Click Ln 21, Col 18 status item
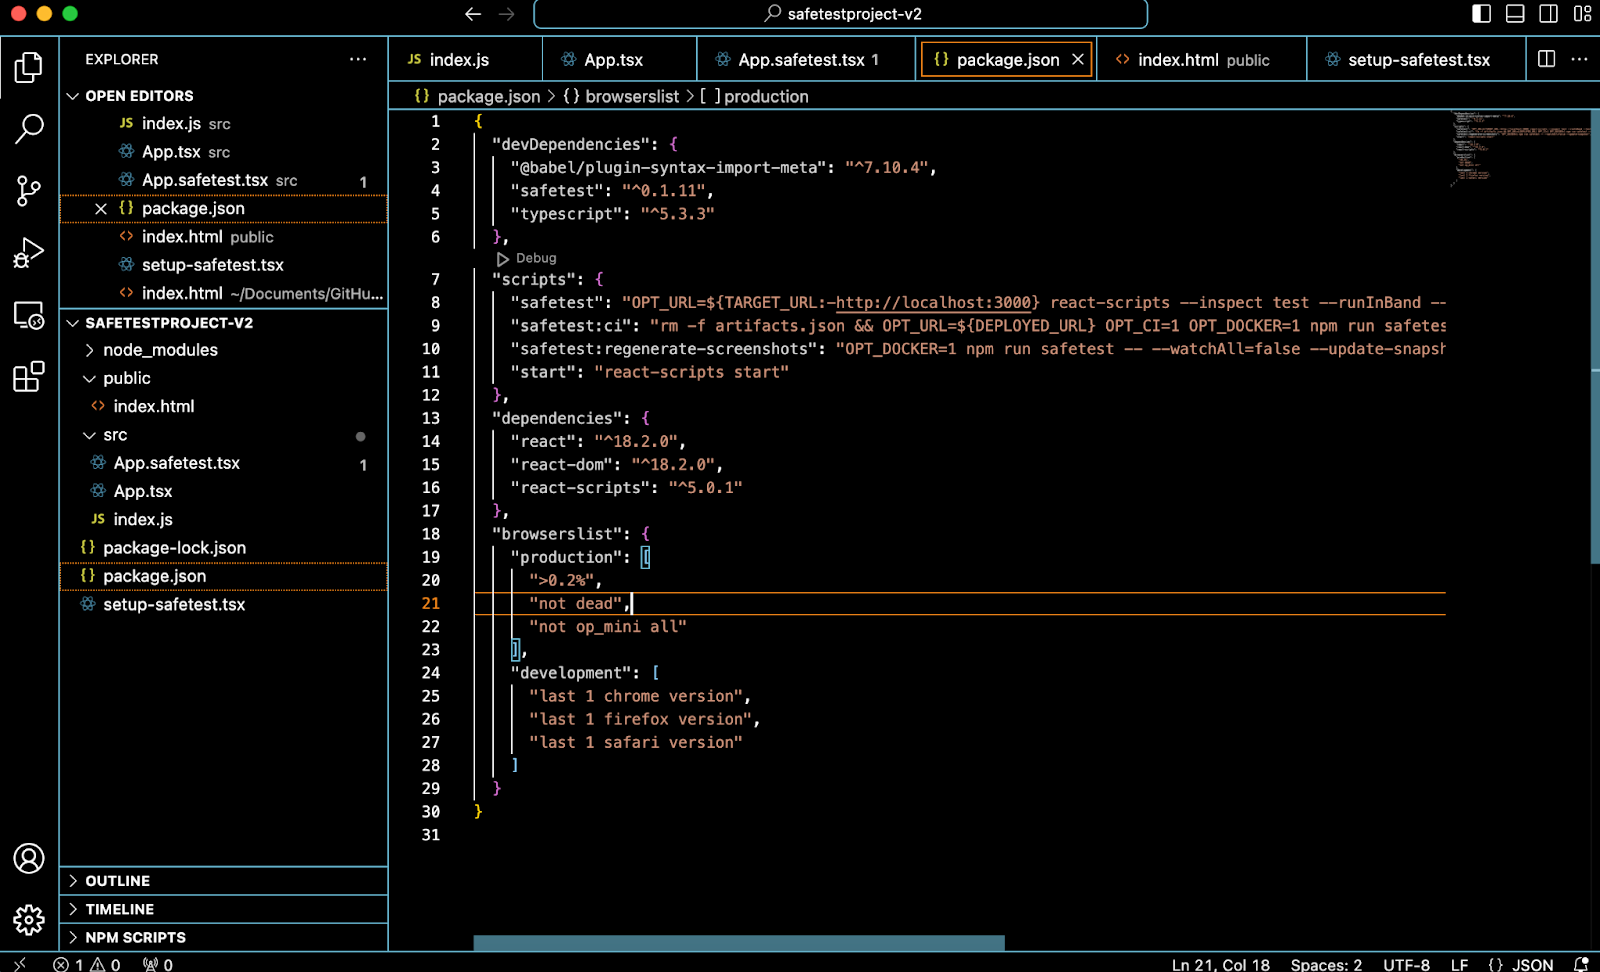 1220,964
